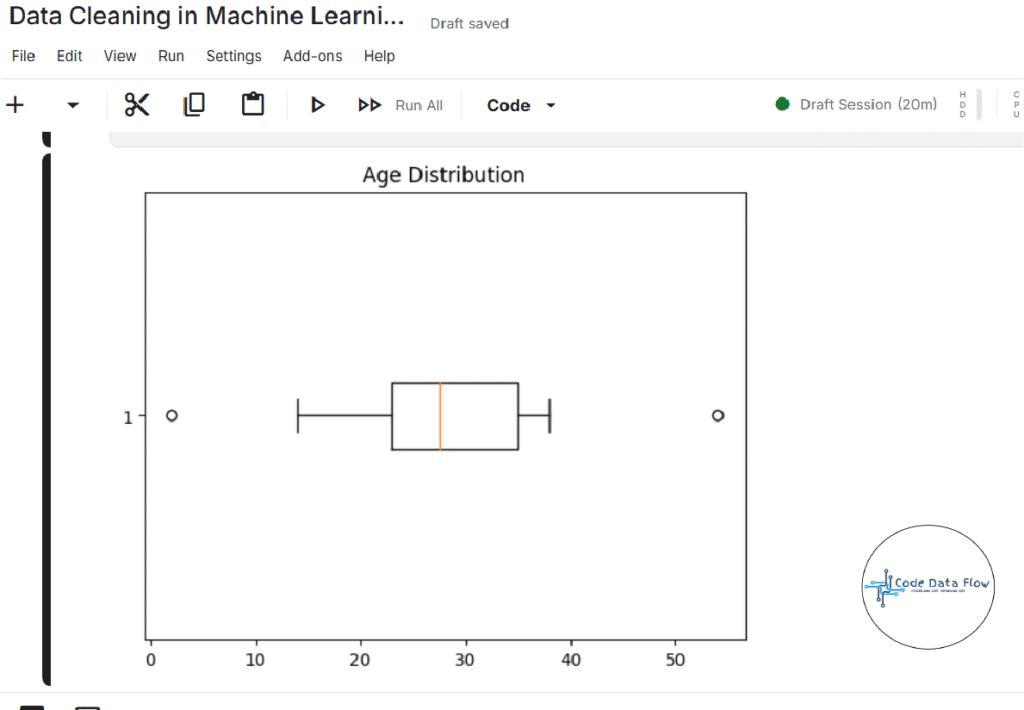Open the Run menu

click(171, 56)
